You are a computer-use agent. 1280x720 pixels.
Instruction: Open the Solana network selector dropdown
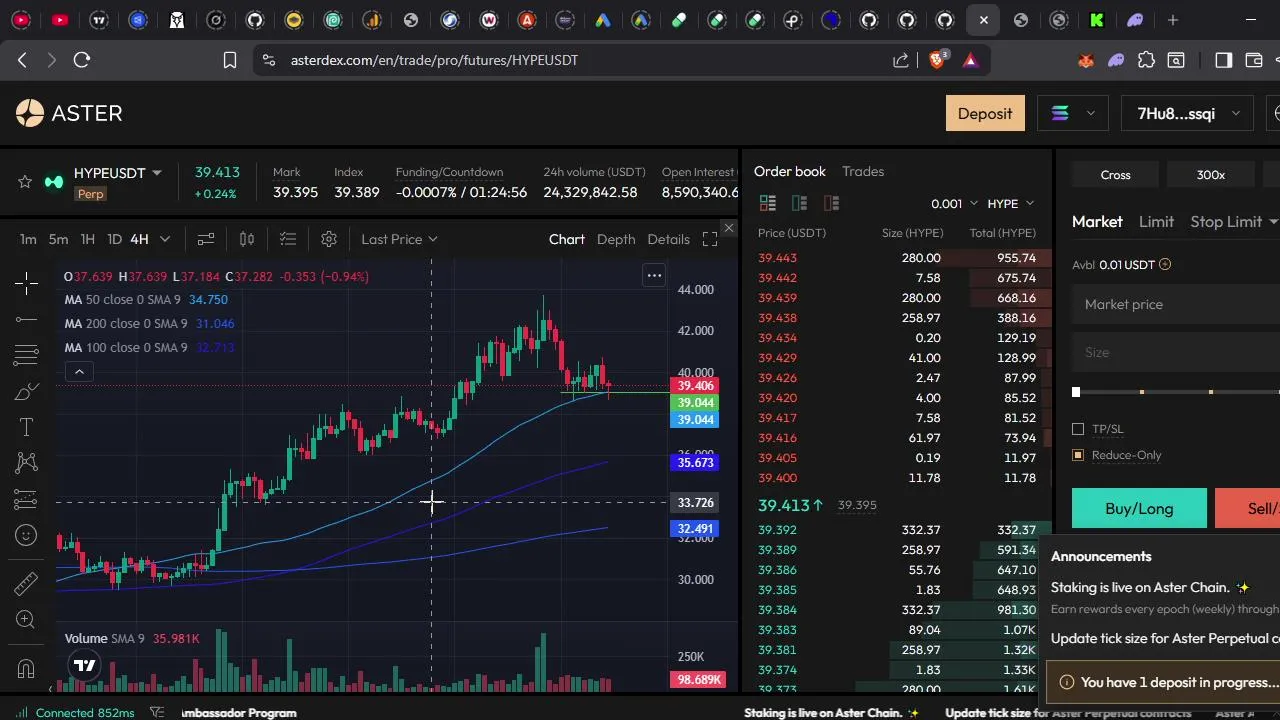pyautogui.click(x=1072, y=114)
